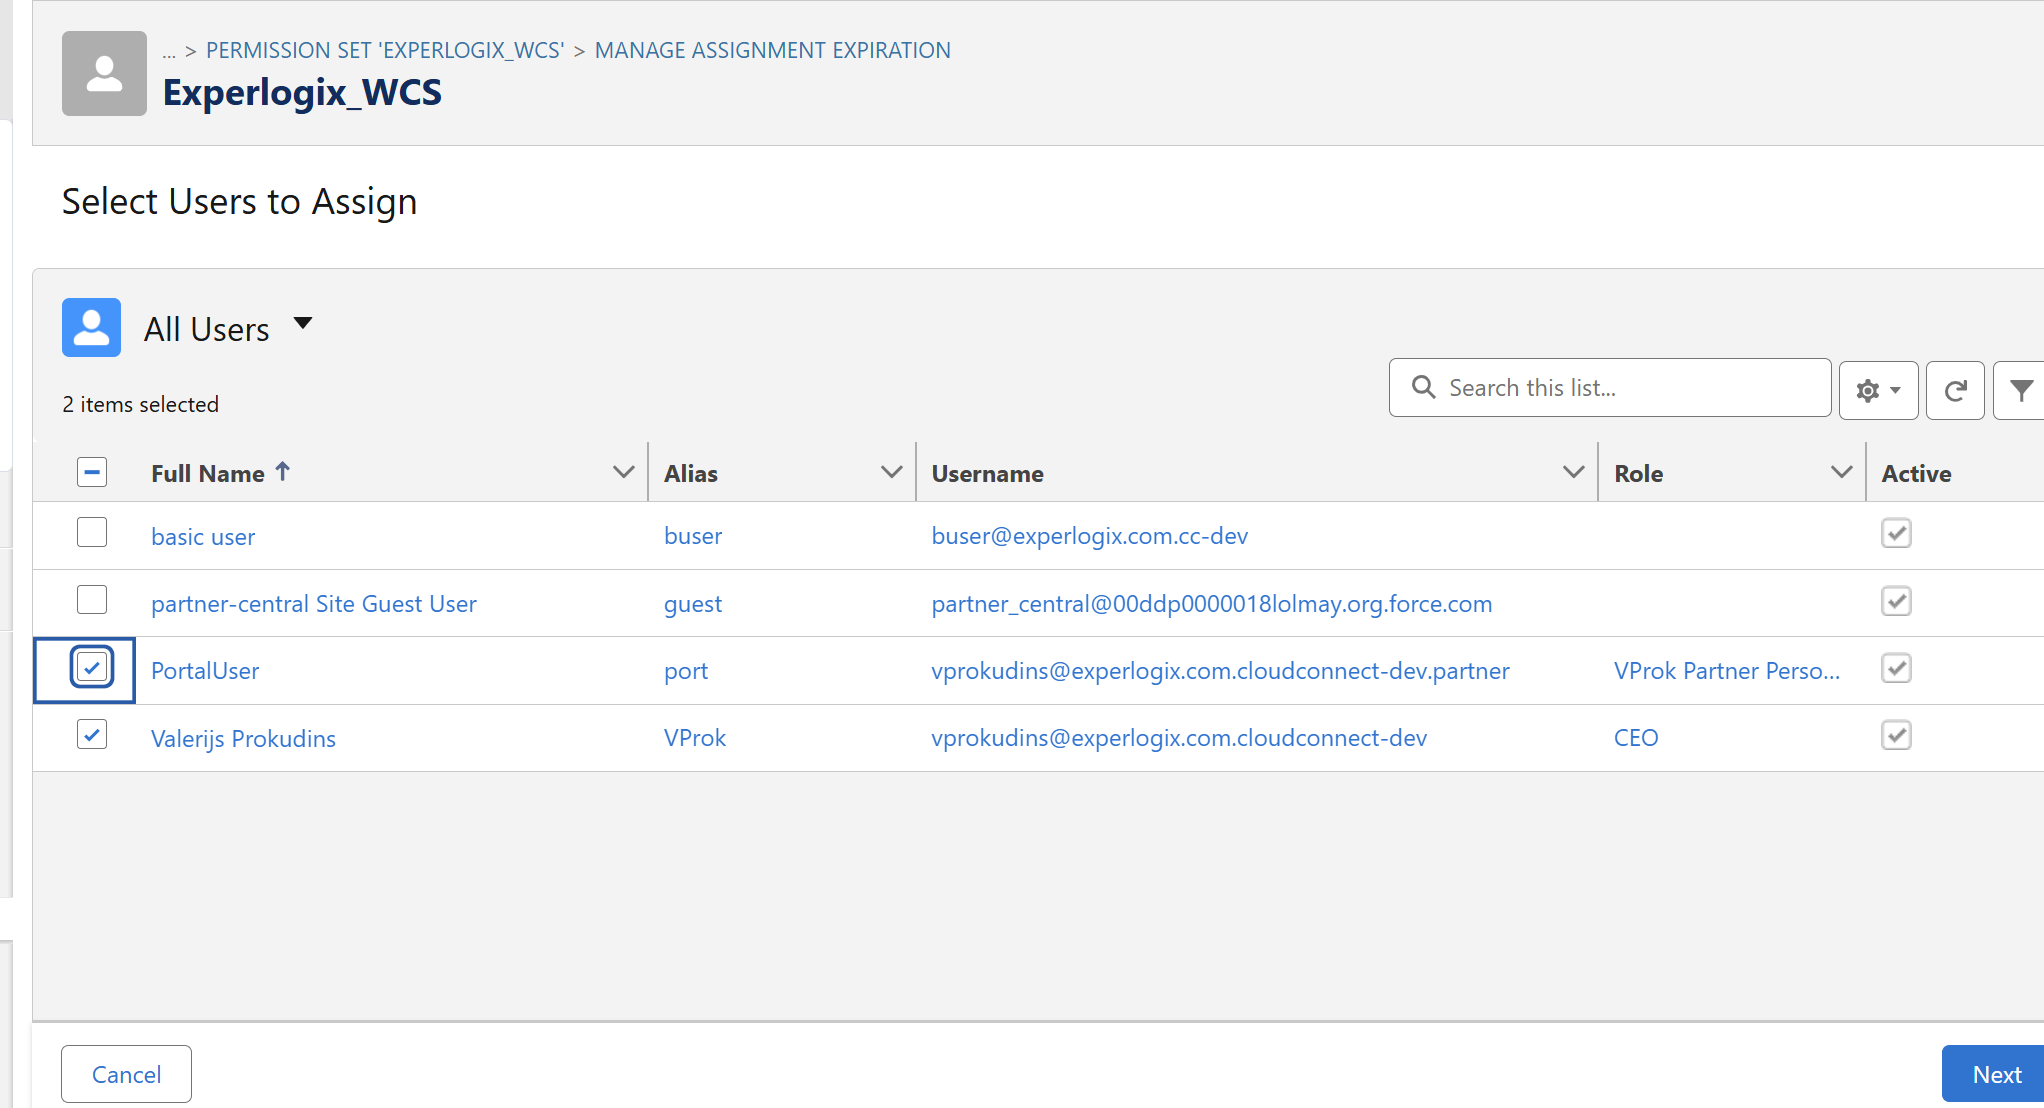Sort by Active column header

click(1916, 473)
